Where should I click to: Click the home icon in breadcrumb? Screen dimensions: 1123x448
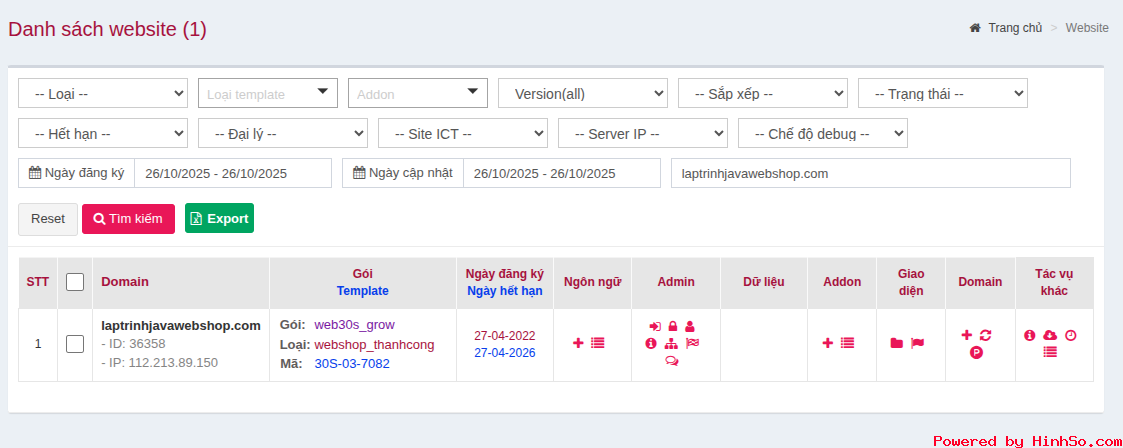(975, 28)
